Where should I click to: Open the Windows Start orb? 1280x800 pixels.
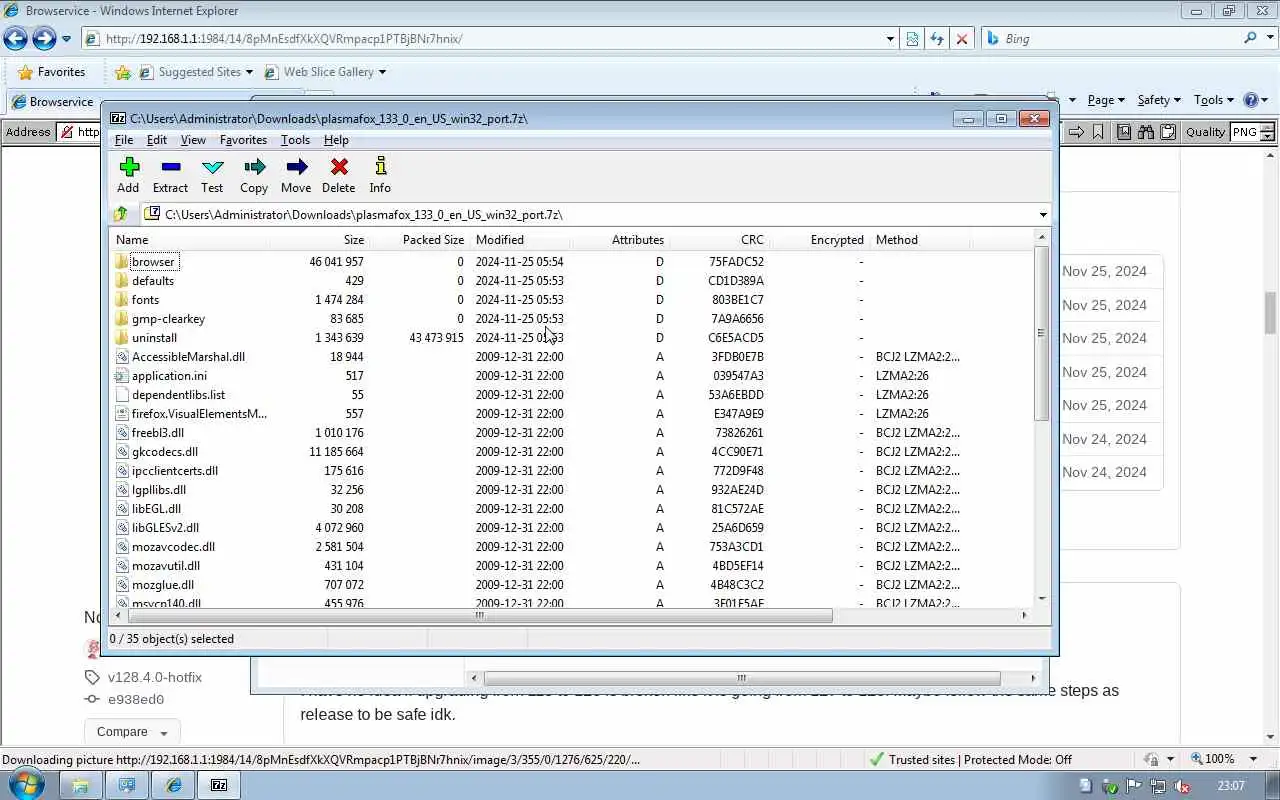27,784
